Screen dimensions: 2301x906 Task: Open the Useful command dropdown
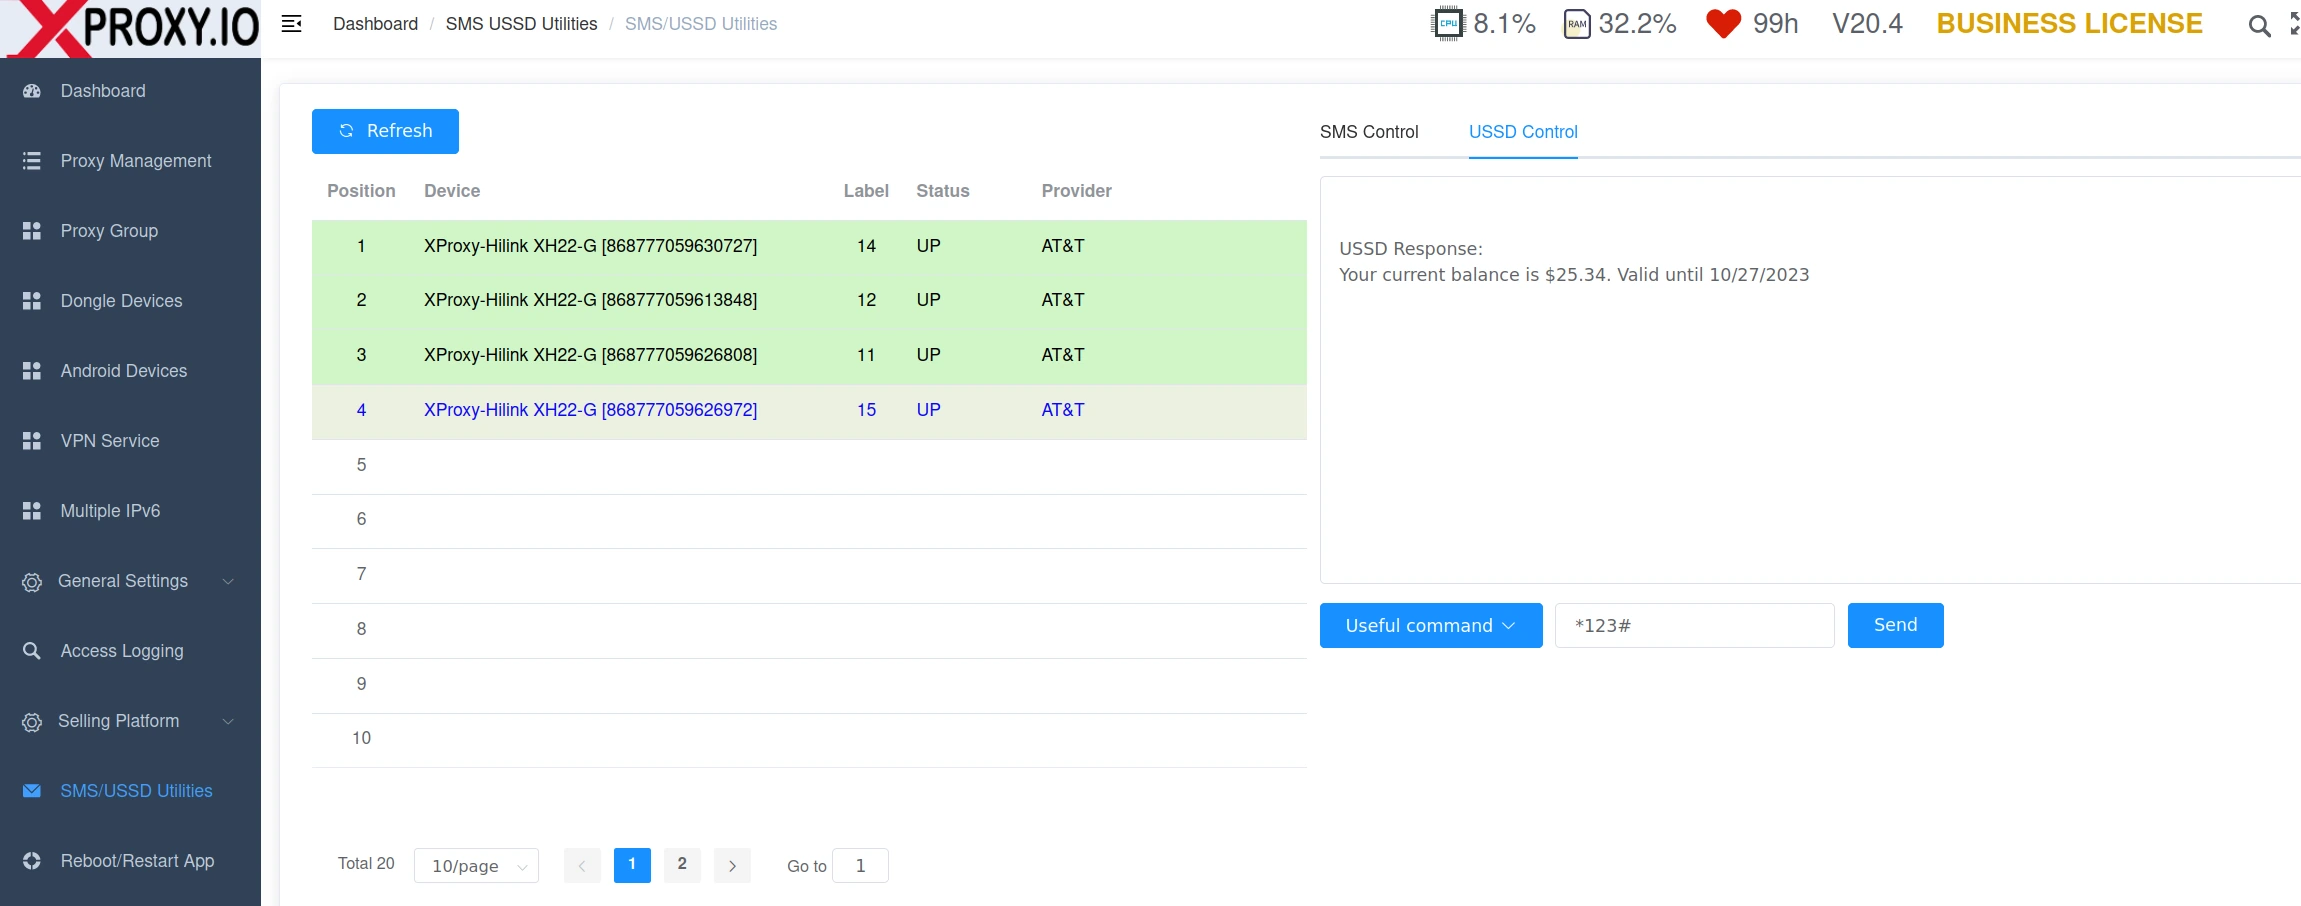pos(1431,625)
